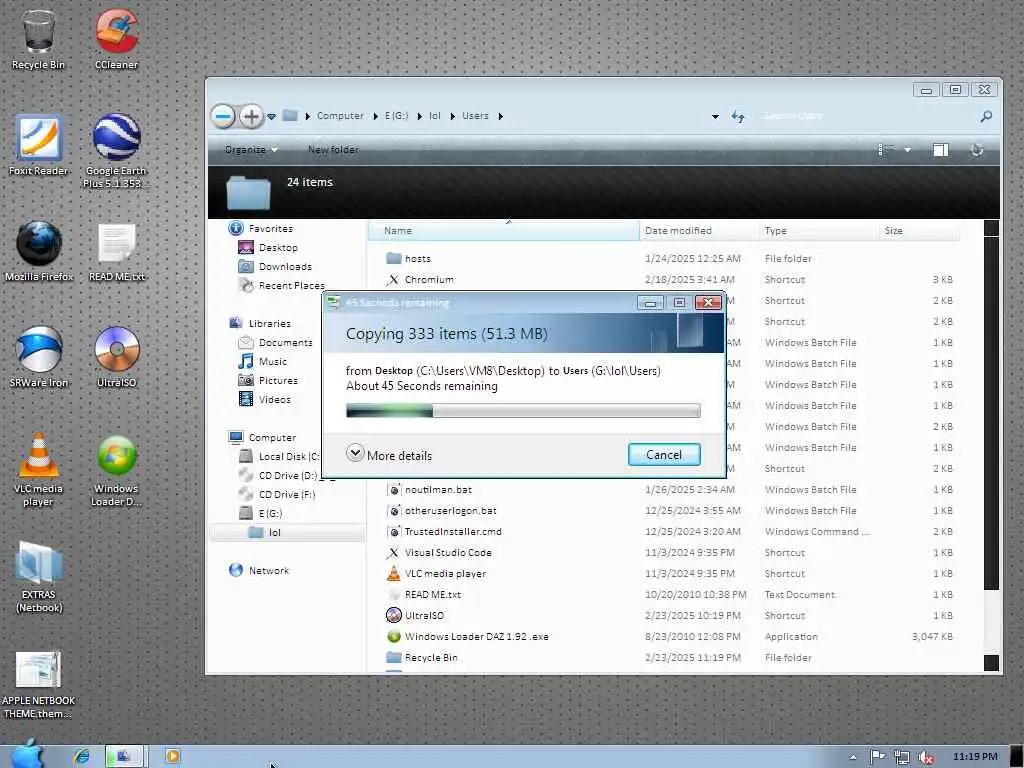Image resolution: width=1024 pixels, height=768 pixels.
Task: Select Mozilla Firefox desktop icon
Action: [39, 251]
